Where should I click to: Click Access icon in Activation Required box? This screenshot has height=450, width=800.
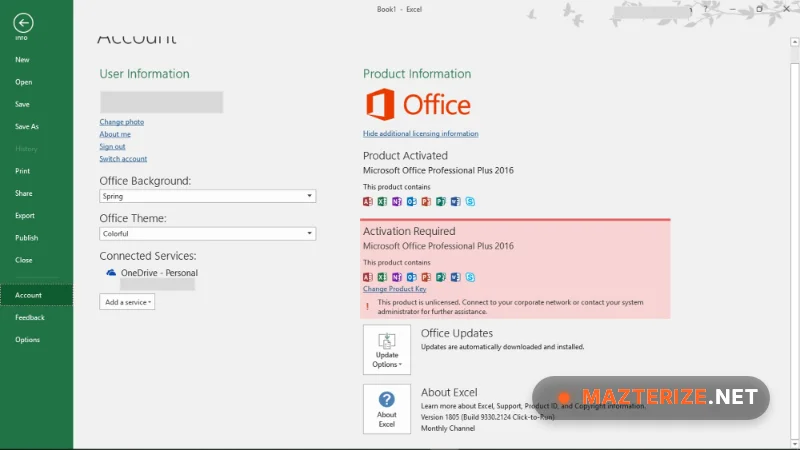[x=367, y=277]
